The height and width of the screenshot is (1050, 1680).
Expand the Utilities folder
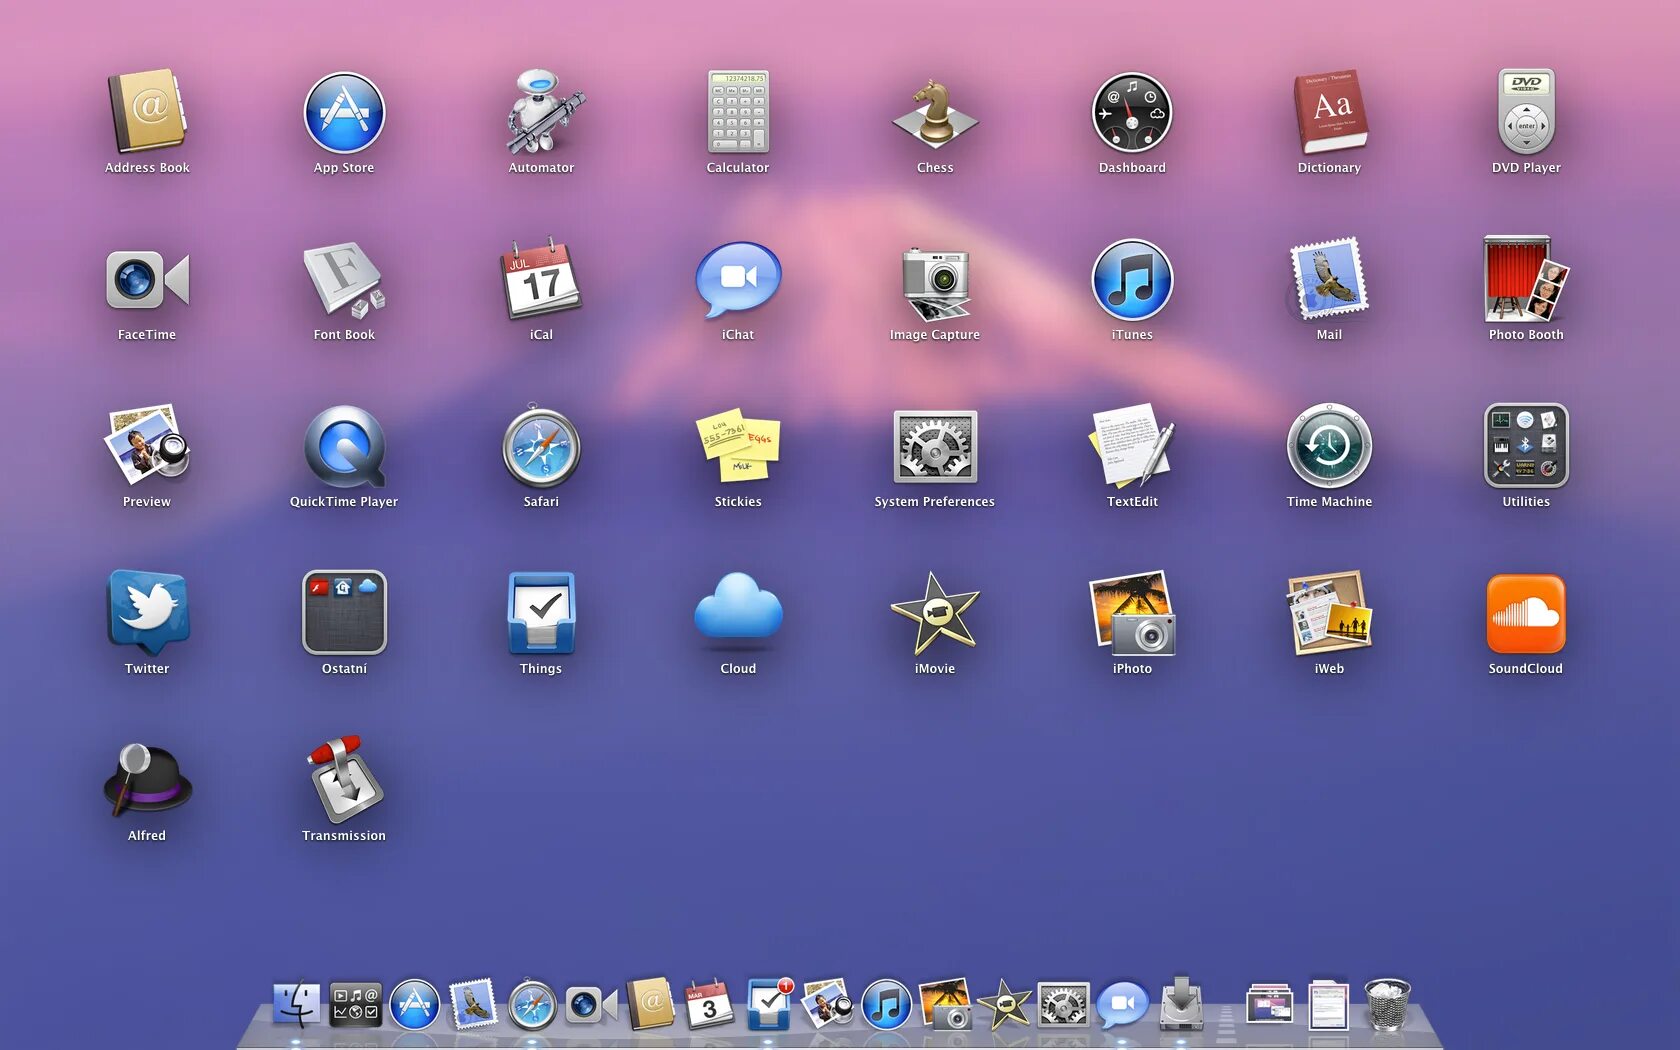(1526, 446)
